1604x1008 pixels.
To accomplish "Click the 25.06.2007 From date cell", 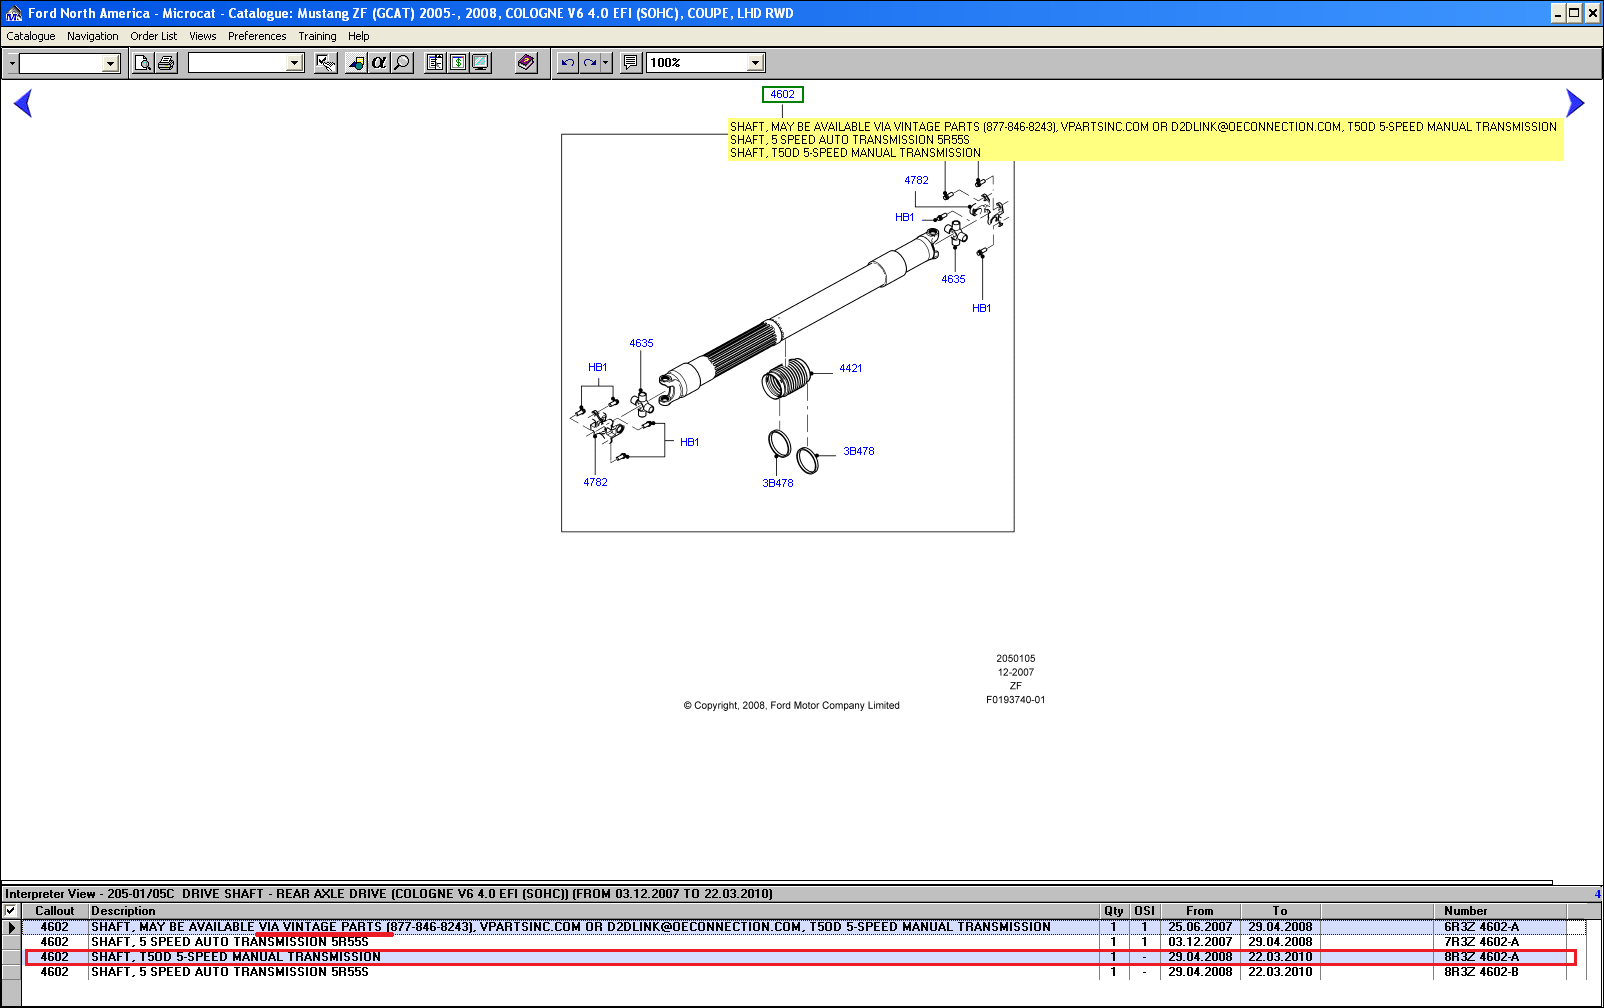I will coord(1200,927).
